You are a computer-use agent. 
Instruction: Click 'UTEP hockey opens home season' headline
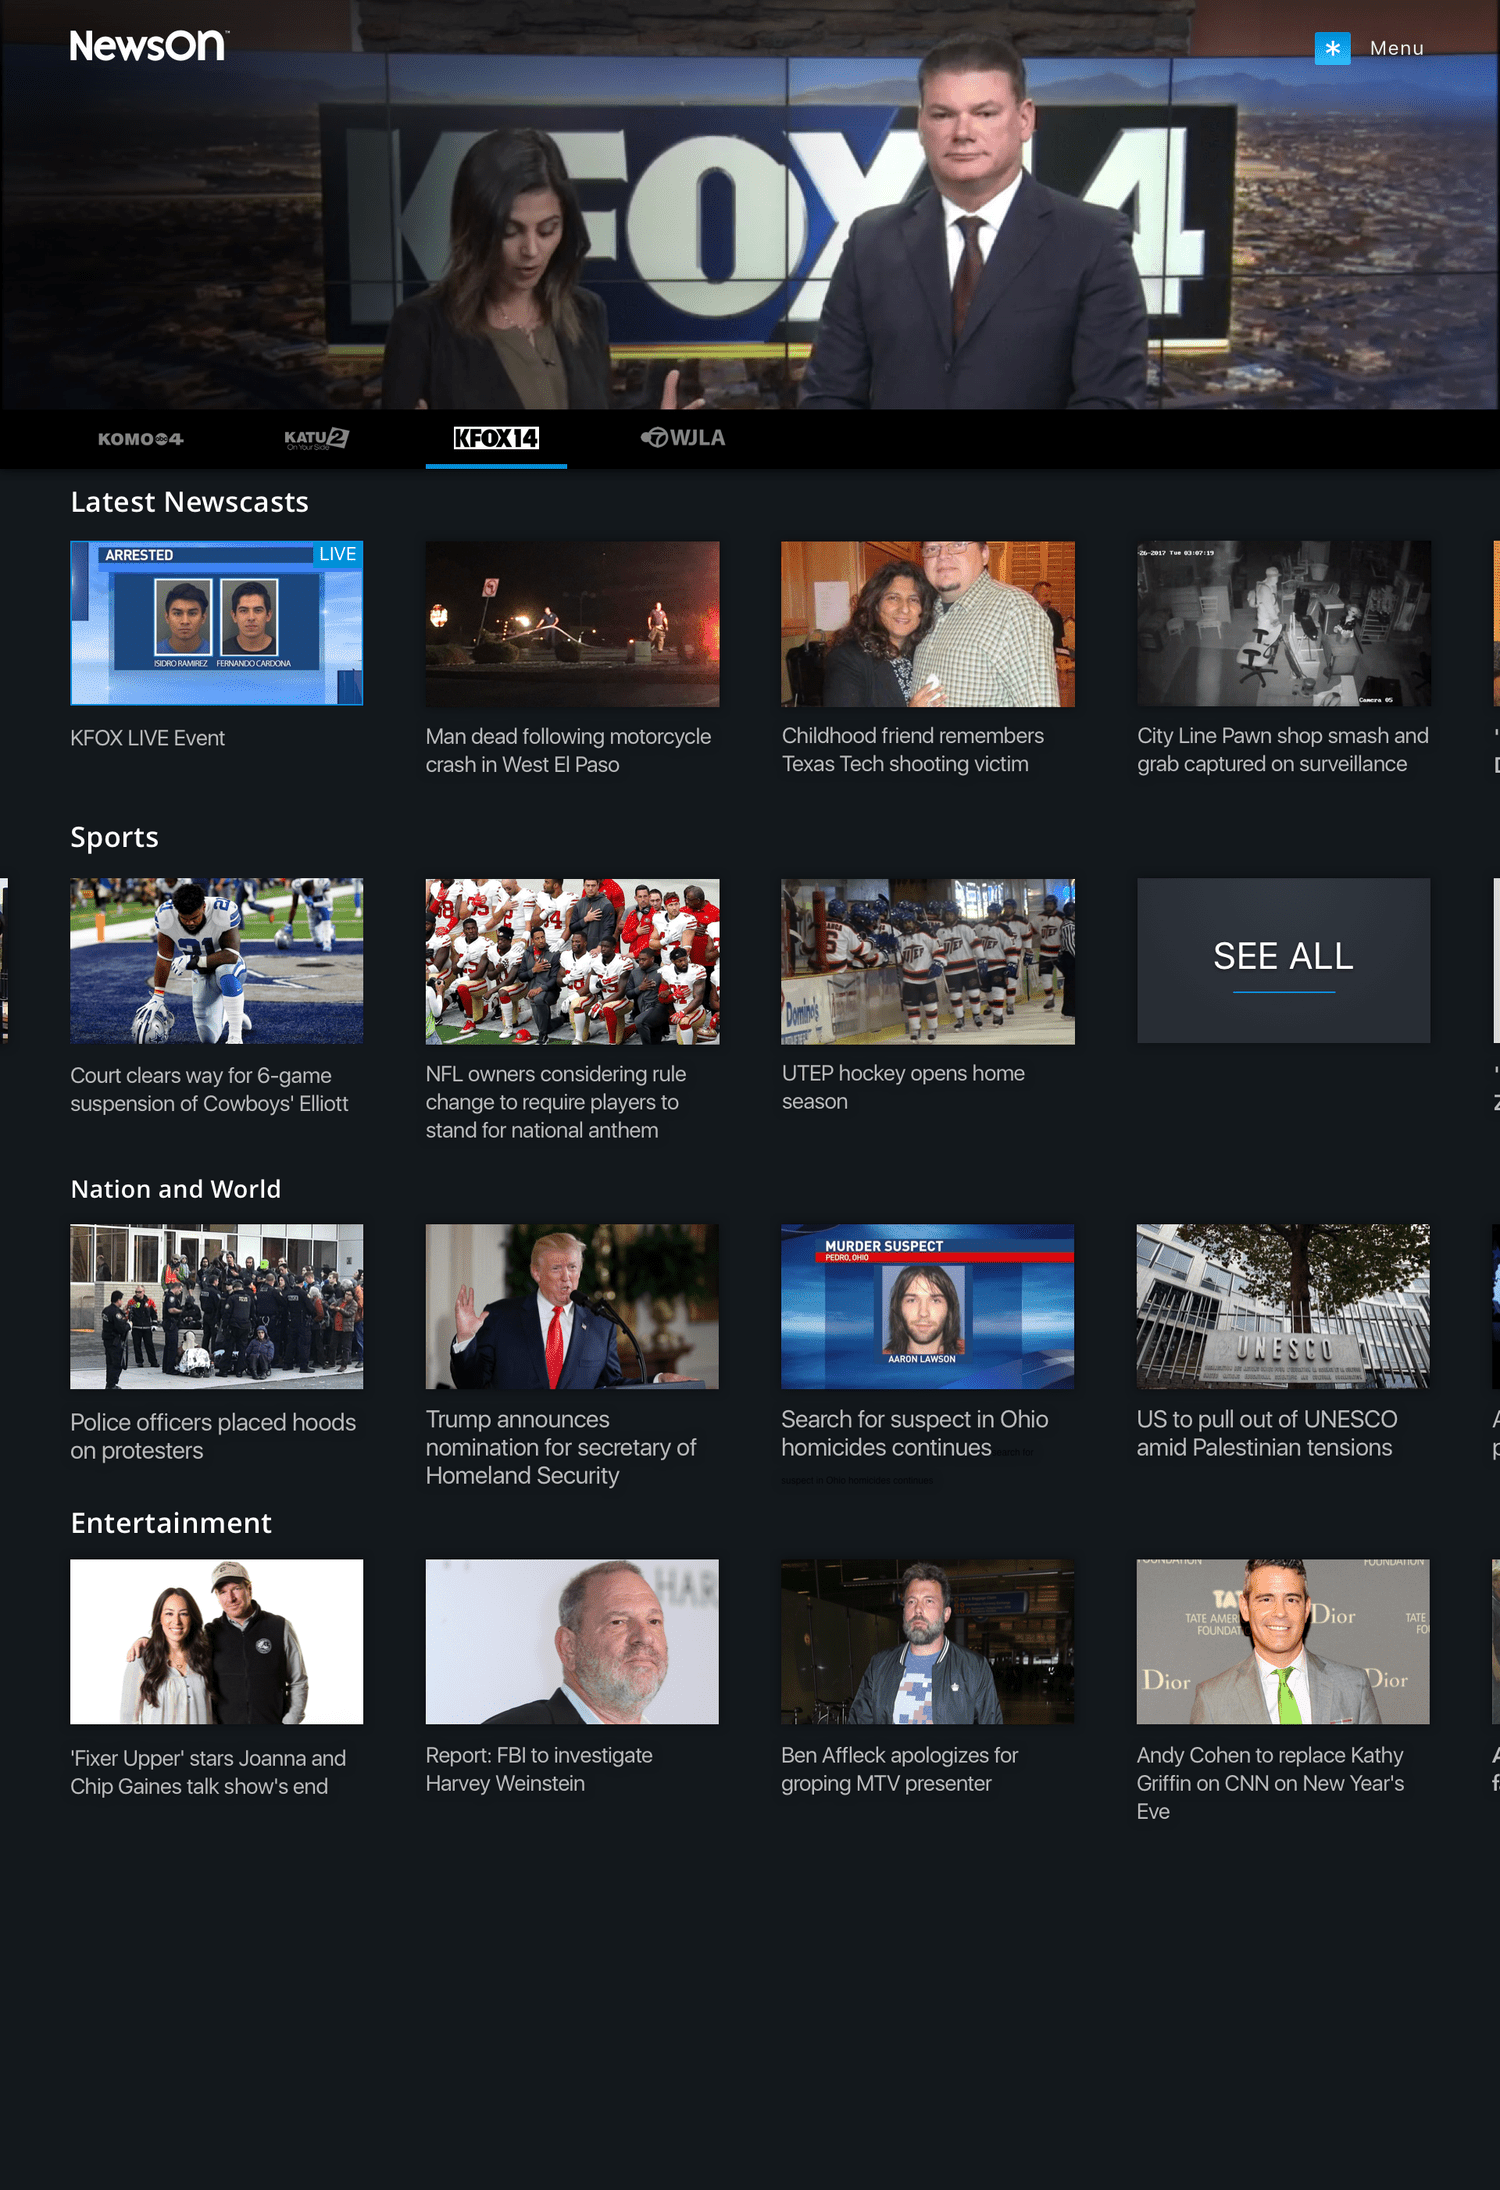[903, 1087]
